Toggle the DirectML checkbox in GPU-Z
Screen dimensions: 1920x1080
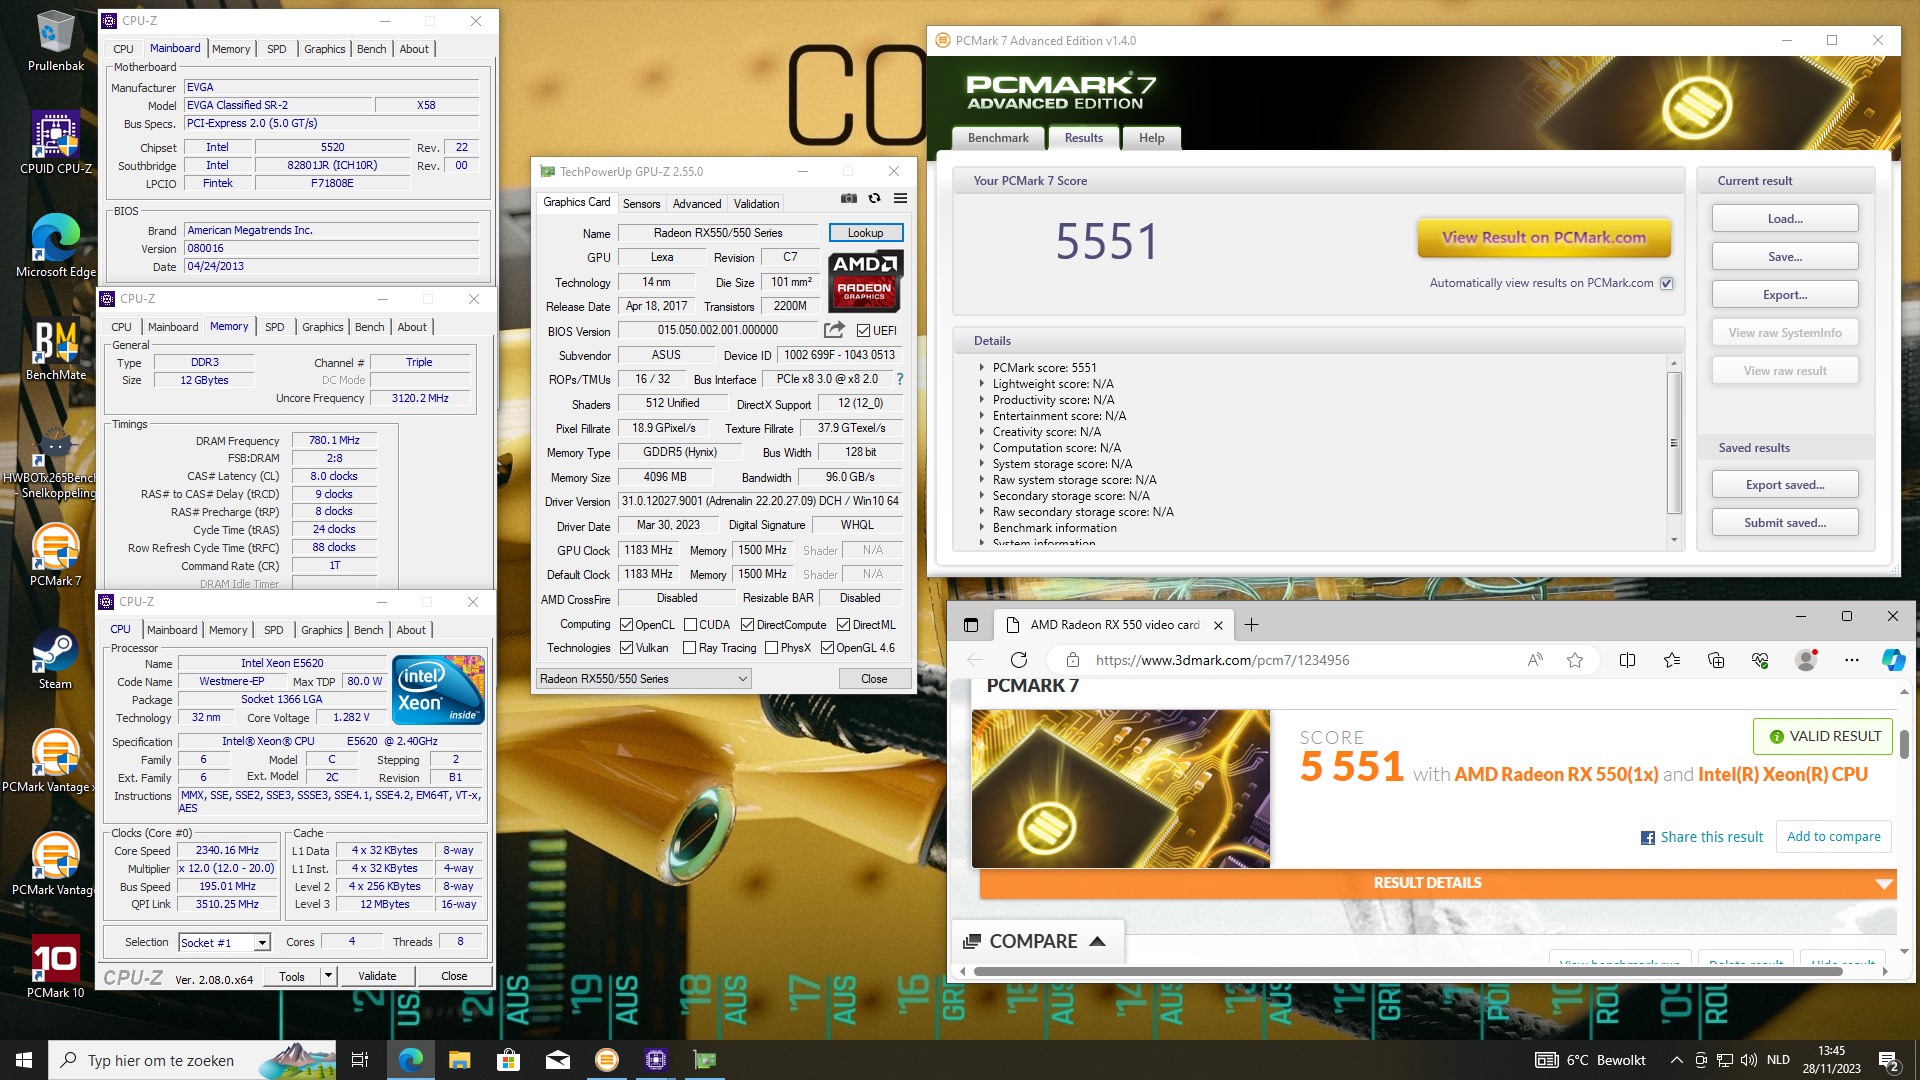click(x=843, y=625)
